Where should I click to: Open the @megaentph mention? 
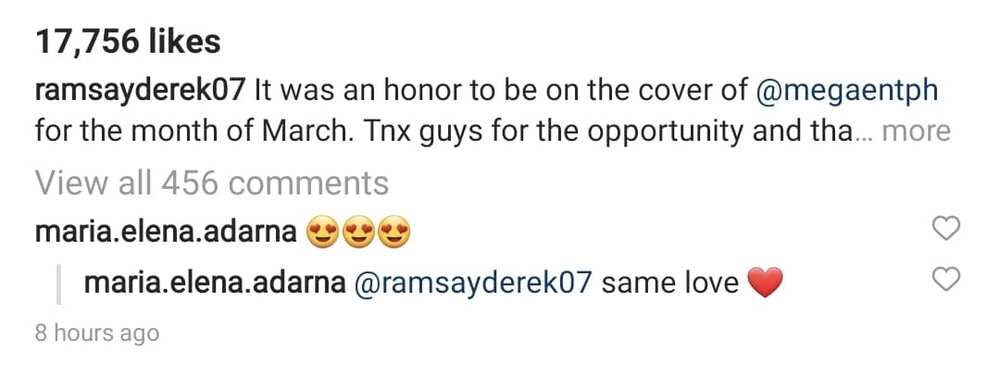[846, 93]
